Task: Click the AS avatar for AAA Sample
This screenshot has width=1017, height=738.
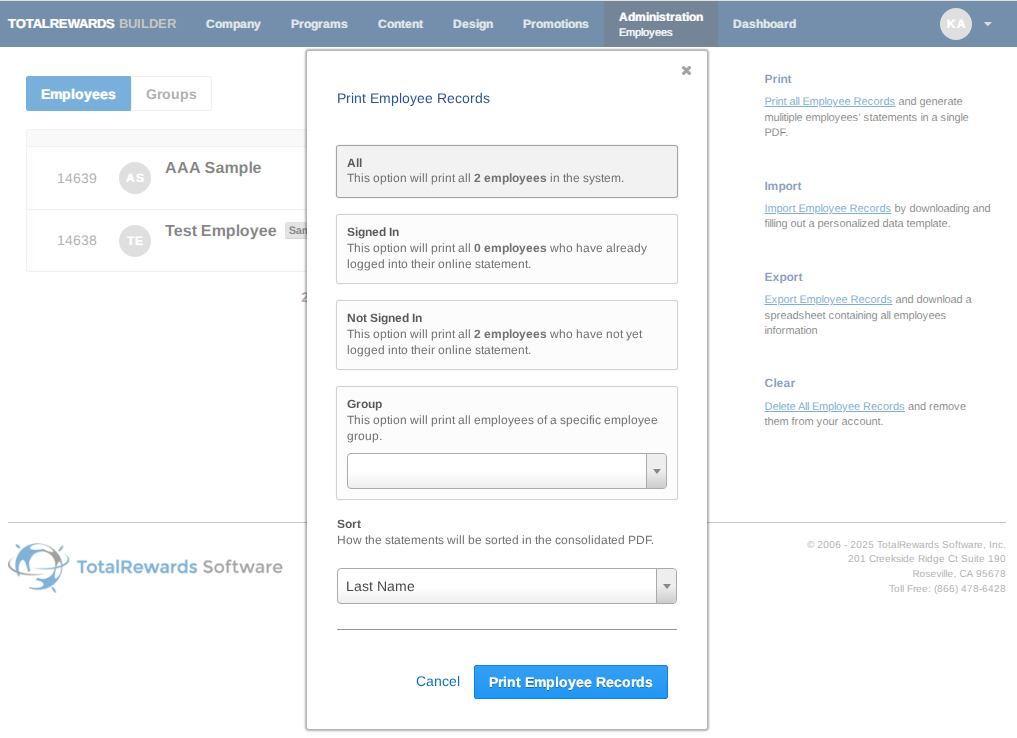Action: (x=135, y=178)
